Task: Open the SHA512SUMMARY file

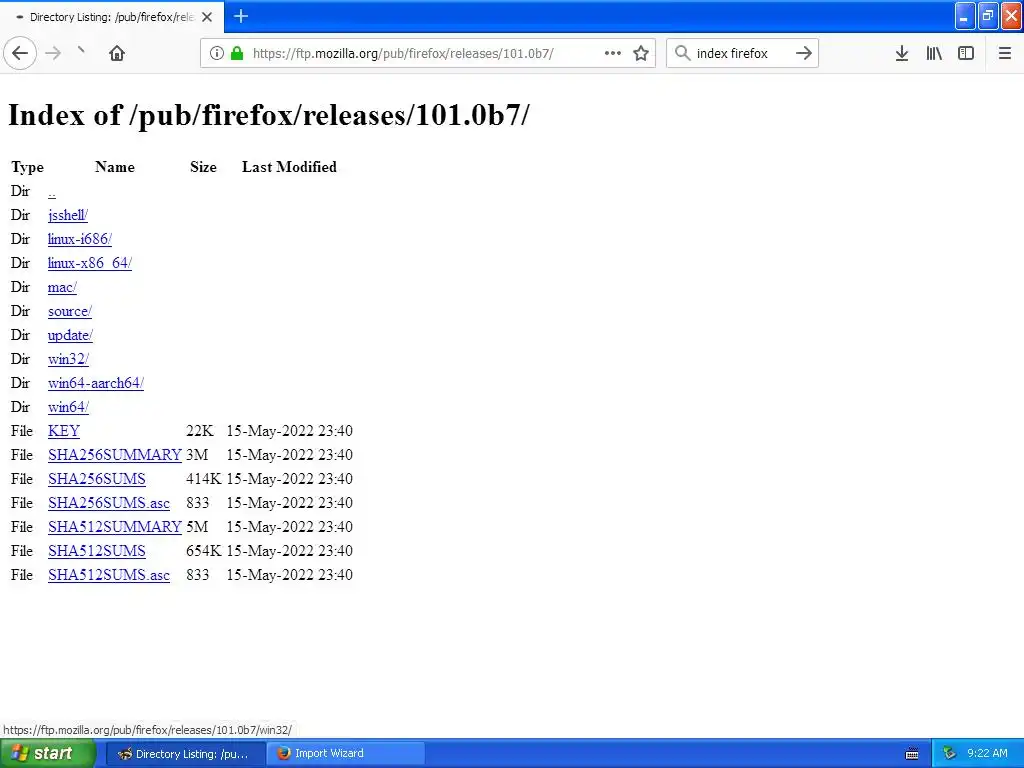Action: coord(114,527)
